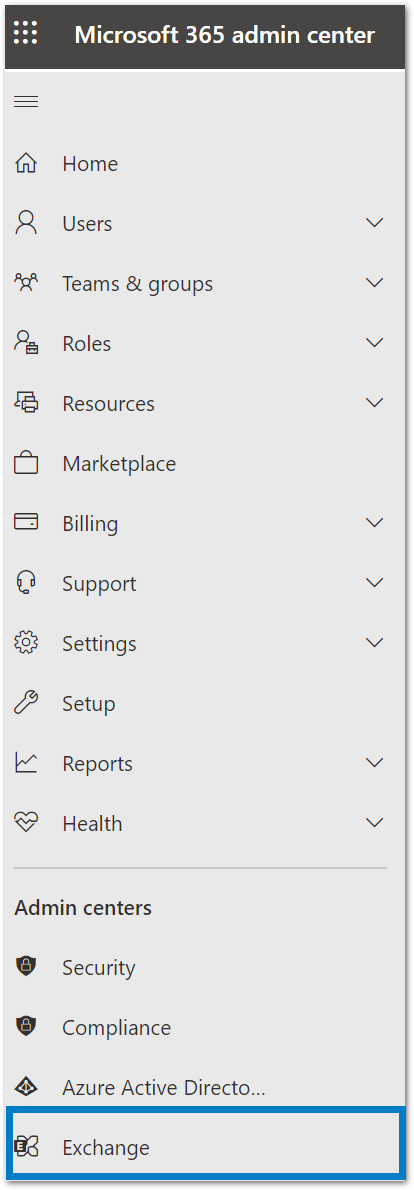The width and height of the screenshot is (414, 1190).
Task: Click the Marketplace shopping bag icon
Action: 26,463
